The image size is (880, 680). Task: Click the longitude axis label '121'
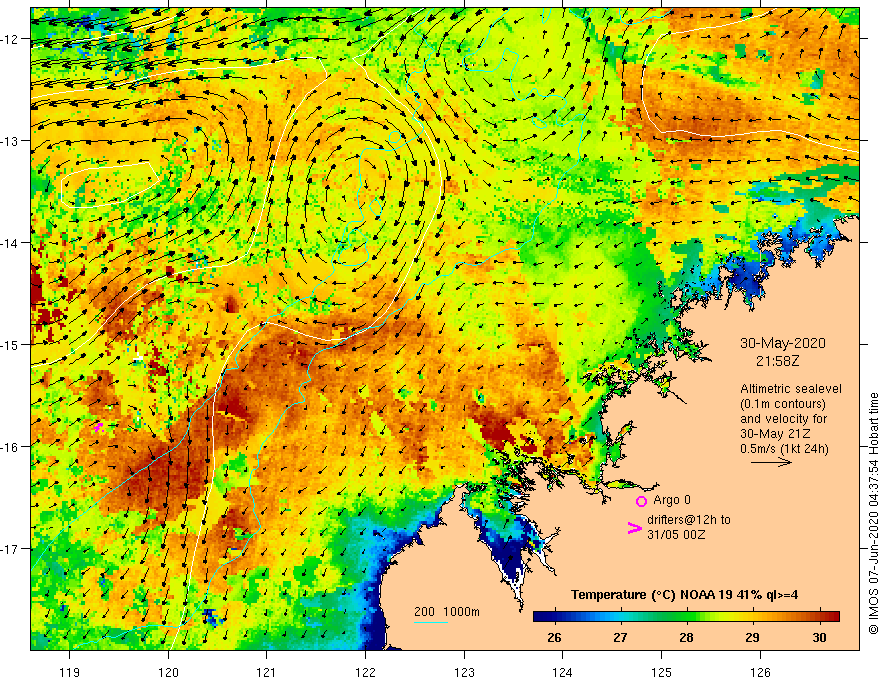[x=267, y=672]
